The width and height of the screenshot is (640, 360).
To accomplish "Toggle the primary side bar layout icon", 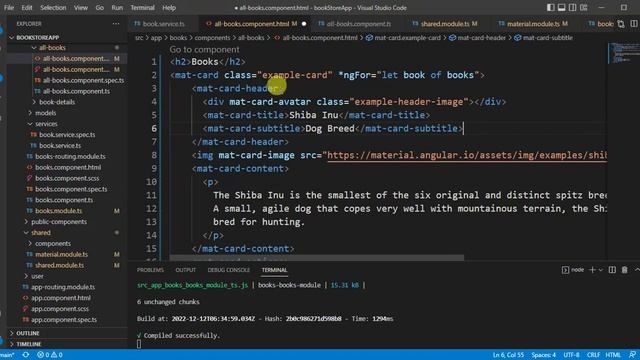I will tap(551, 7).
